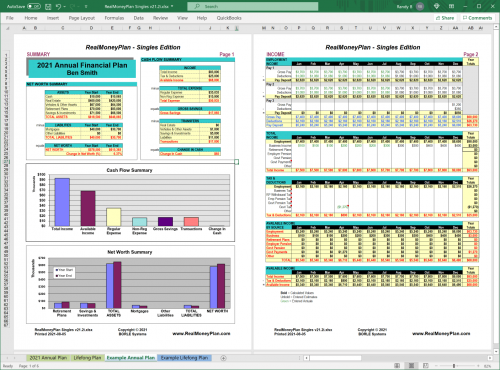Click the www.RealMoneyPlan.com link on page 1

[201, 333]
